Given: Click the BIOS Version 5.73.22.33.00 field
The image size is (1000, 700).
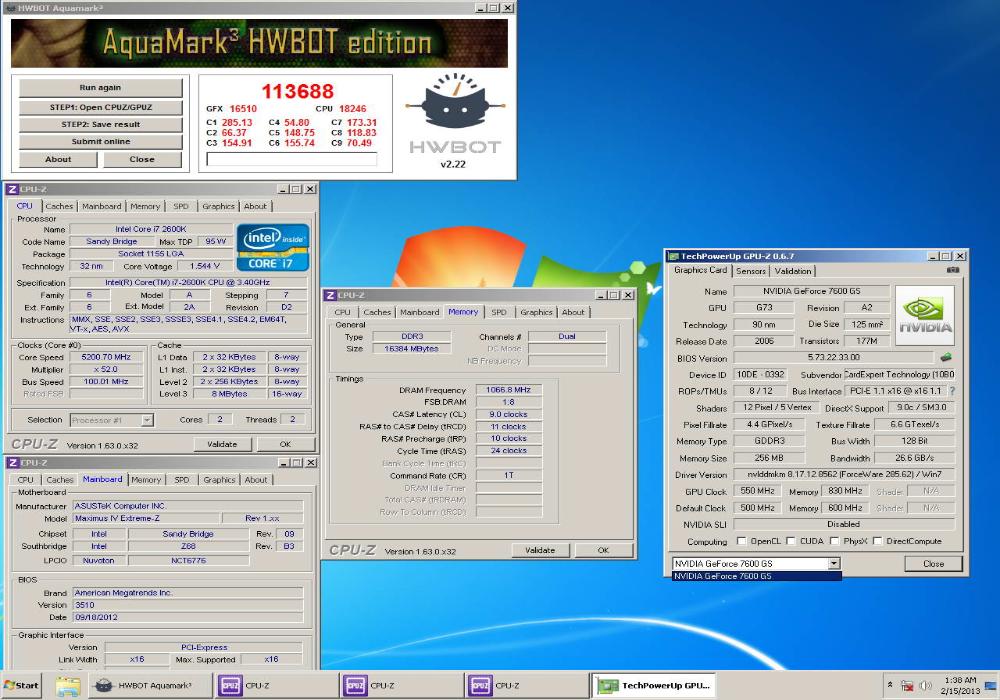Looking at the screenshot, I should pyautogui.click(x=834, y=358).
